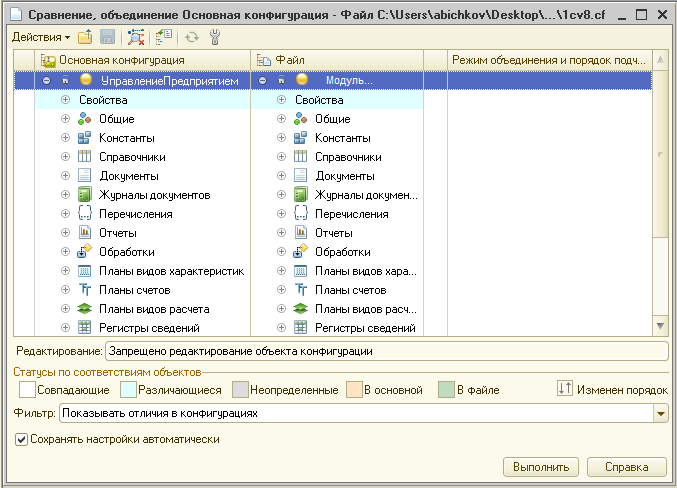This screenshot has height=488, width=677.
Task: Click the save diskette toolbar icon
Action: point(108,37)
